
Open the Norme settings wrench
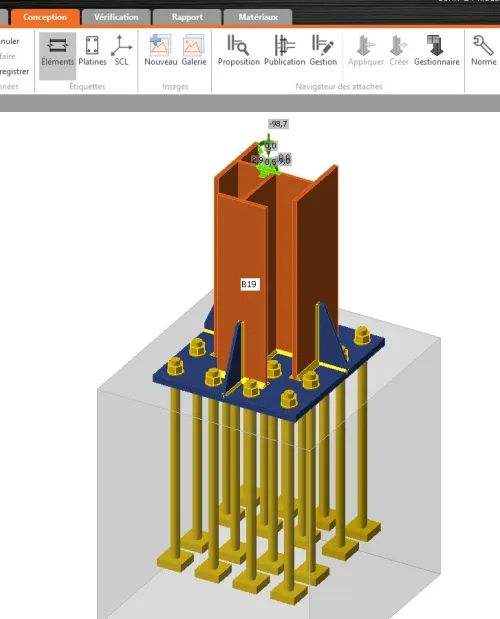[x=483, y=51]
